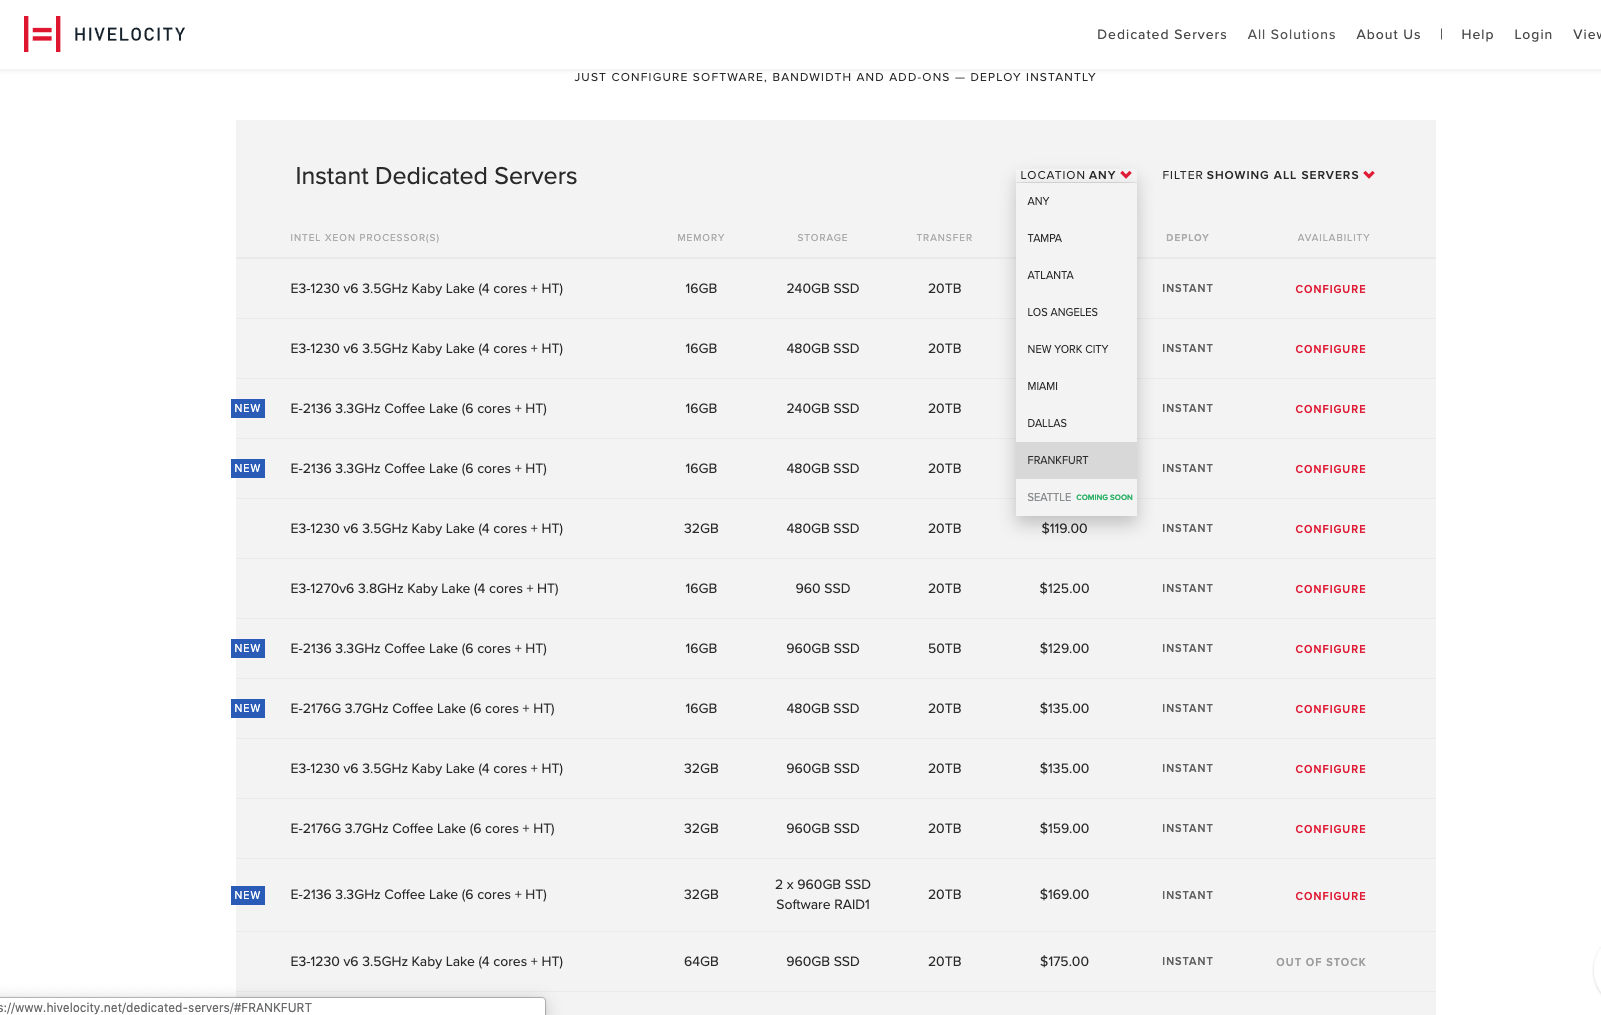
Task: Collapse the Location Any dropdown
Action: (x=1076, y=175)
